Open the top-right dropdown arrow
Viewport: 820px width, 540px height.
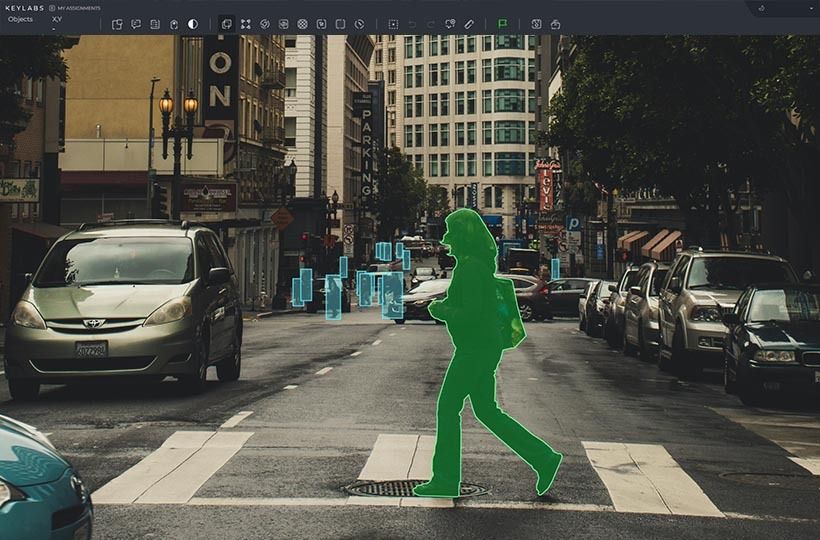809,8
